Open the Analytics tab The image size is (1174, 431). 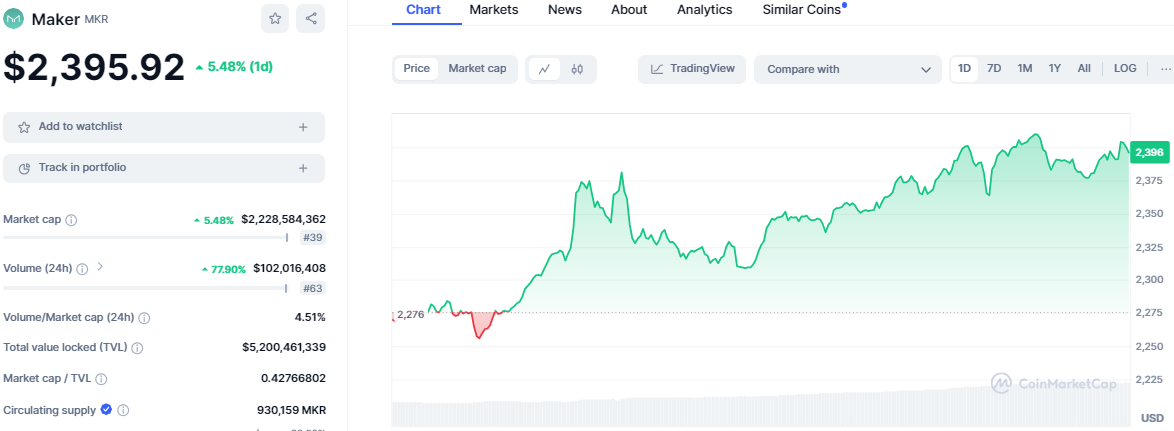[705, 10]
